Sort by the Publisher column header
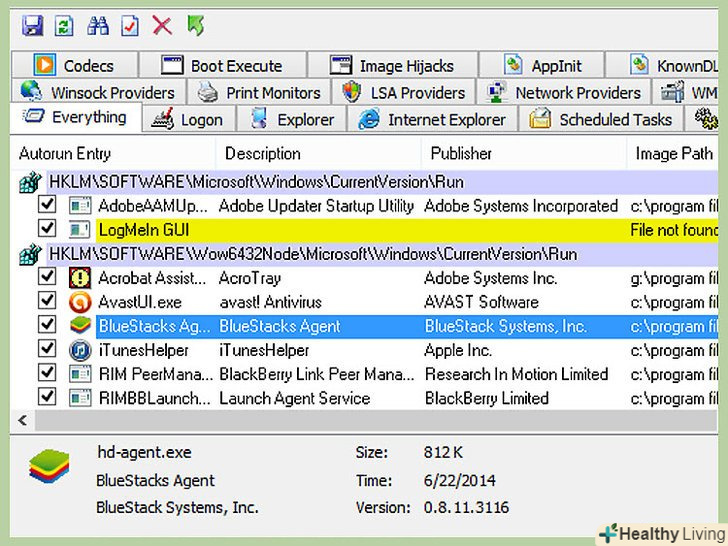Screen dimensions: 728x546 click(523, 154)
